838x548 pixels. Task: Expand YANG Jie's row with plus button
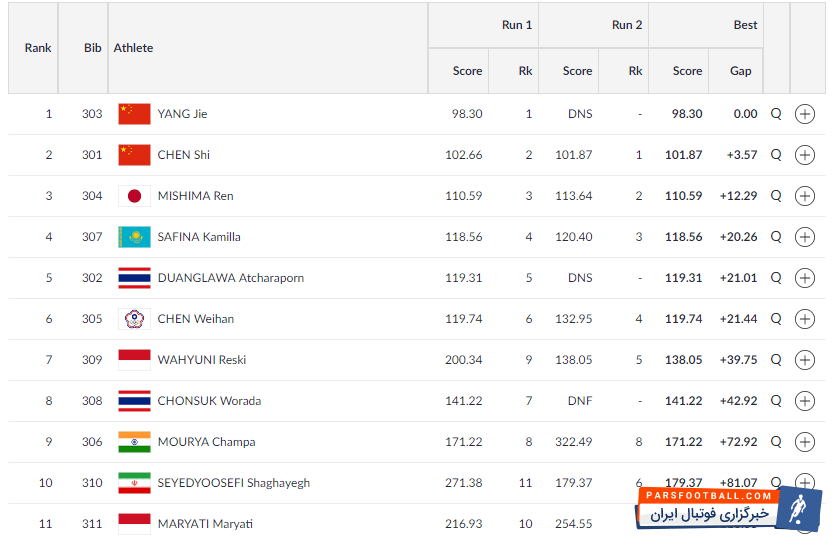click(x=805, y=114)
